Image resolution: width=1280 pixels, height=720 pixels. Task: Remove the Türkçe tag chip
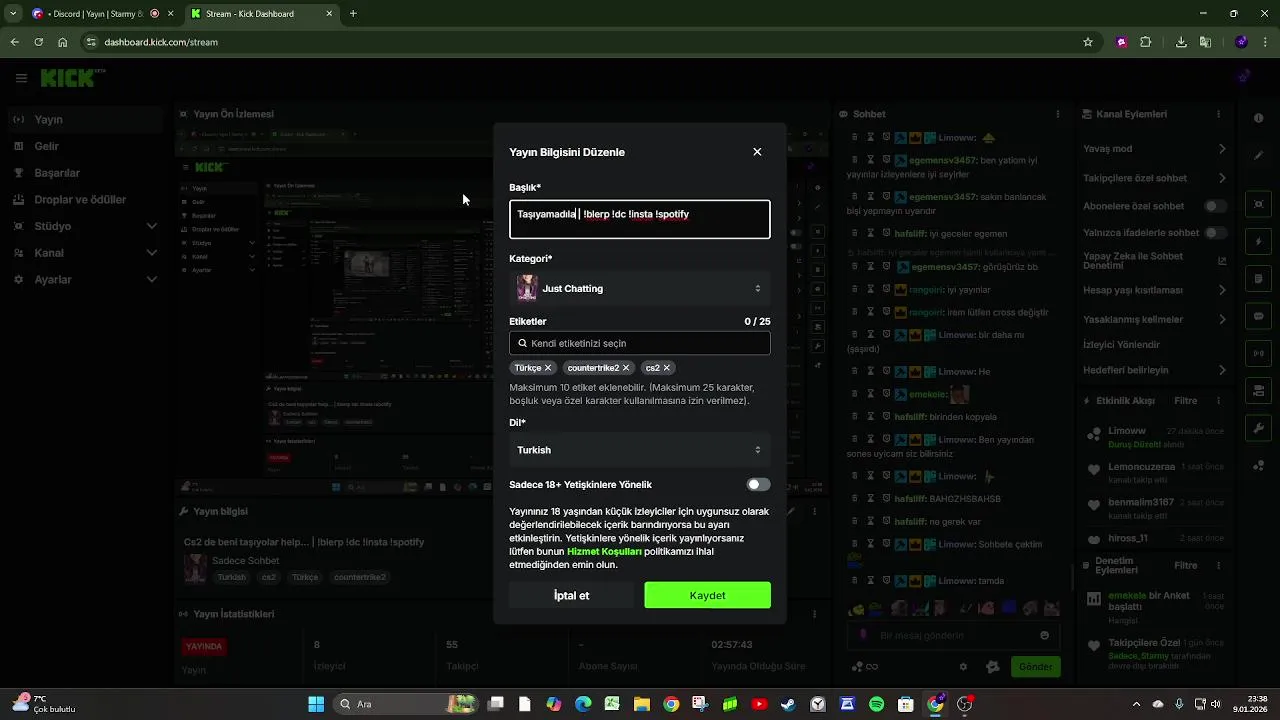click(x=548, y=368)
